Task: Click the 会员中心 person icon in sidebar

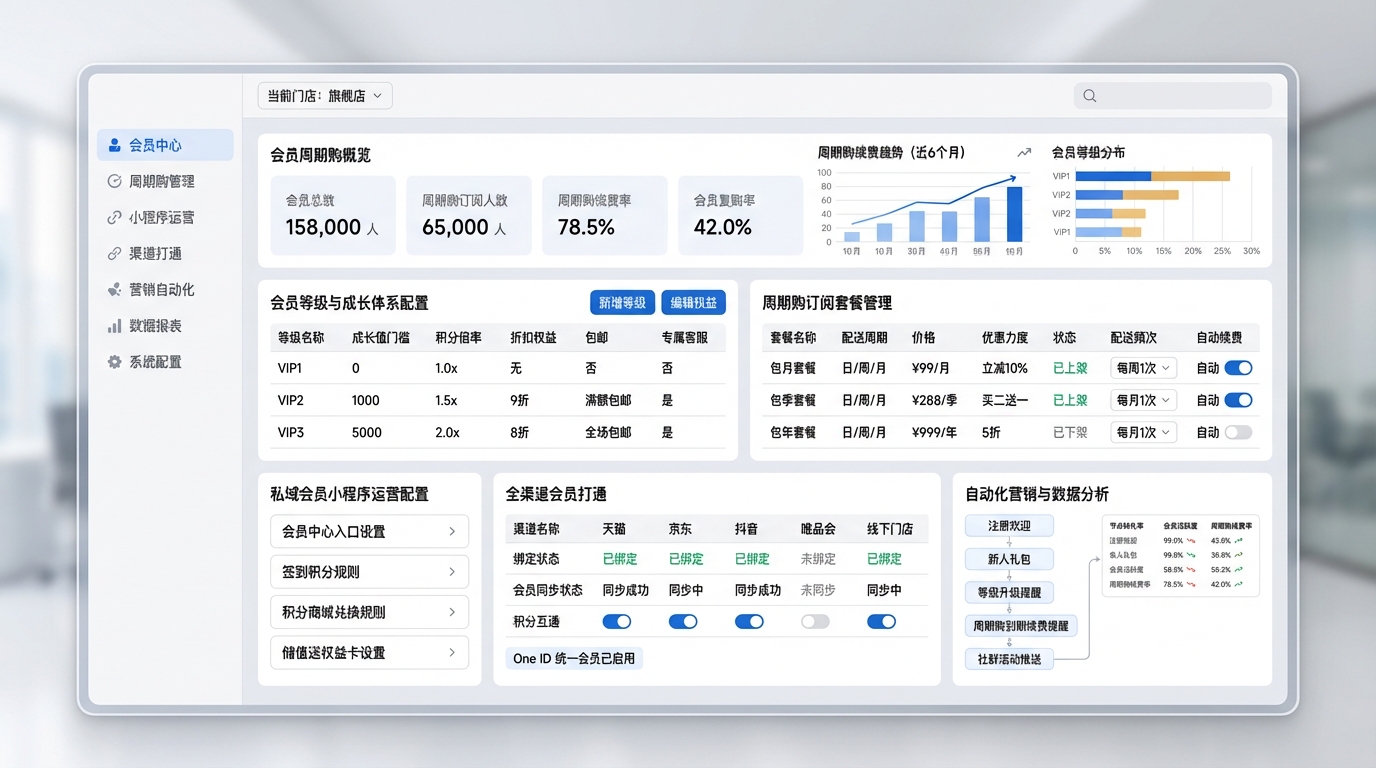Action: 114,145
